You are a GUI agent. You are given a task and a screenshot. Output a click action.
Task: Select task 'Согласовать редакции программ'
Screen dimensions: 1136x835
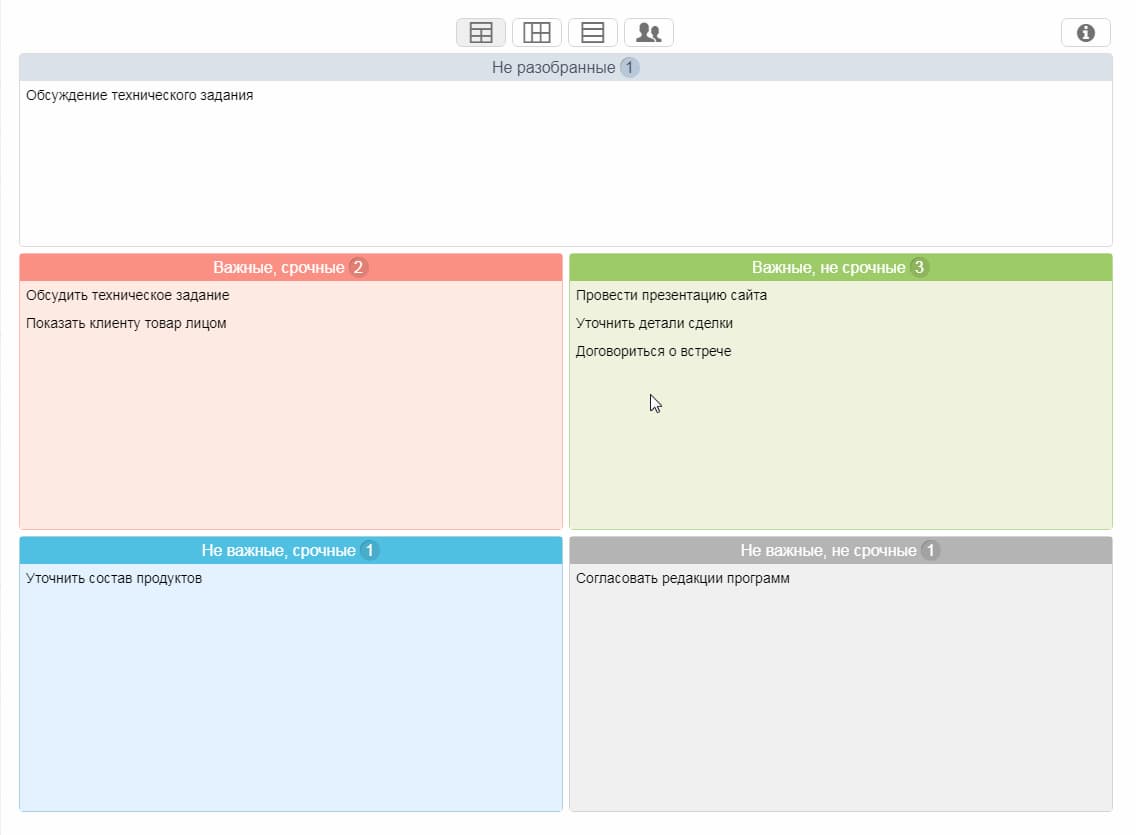click(x=682, y=579)
